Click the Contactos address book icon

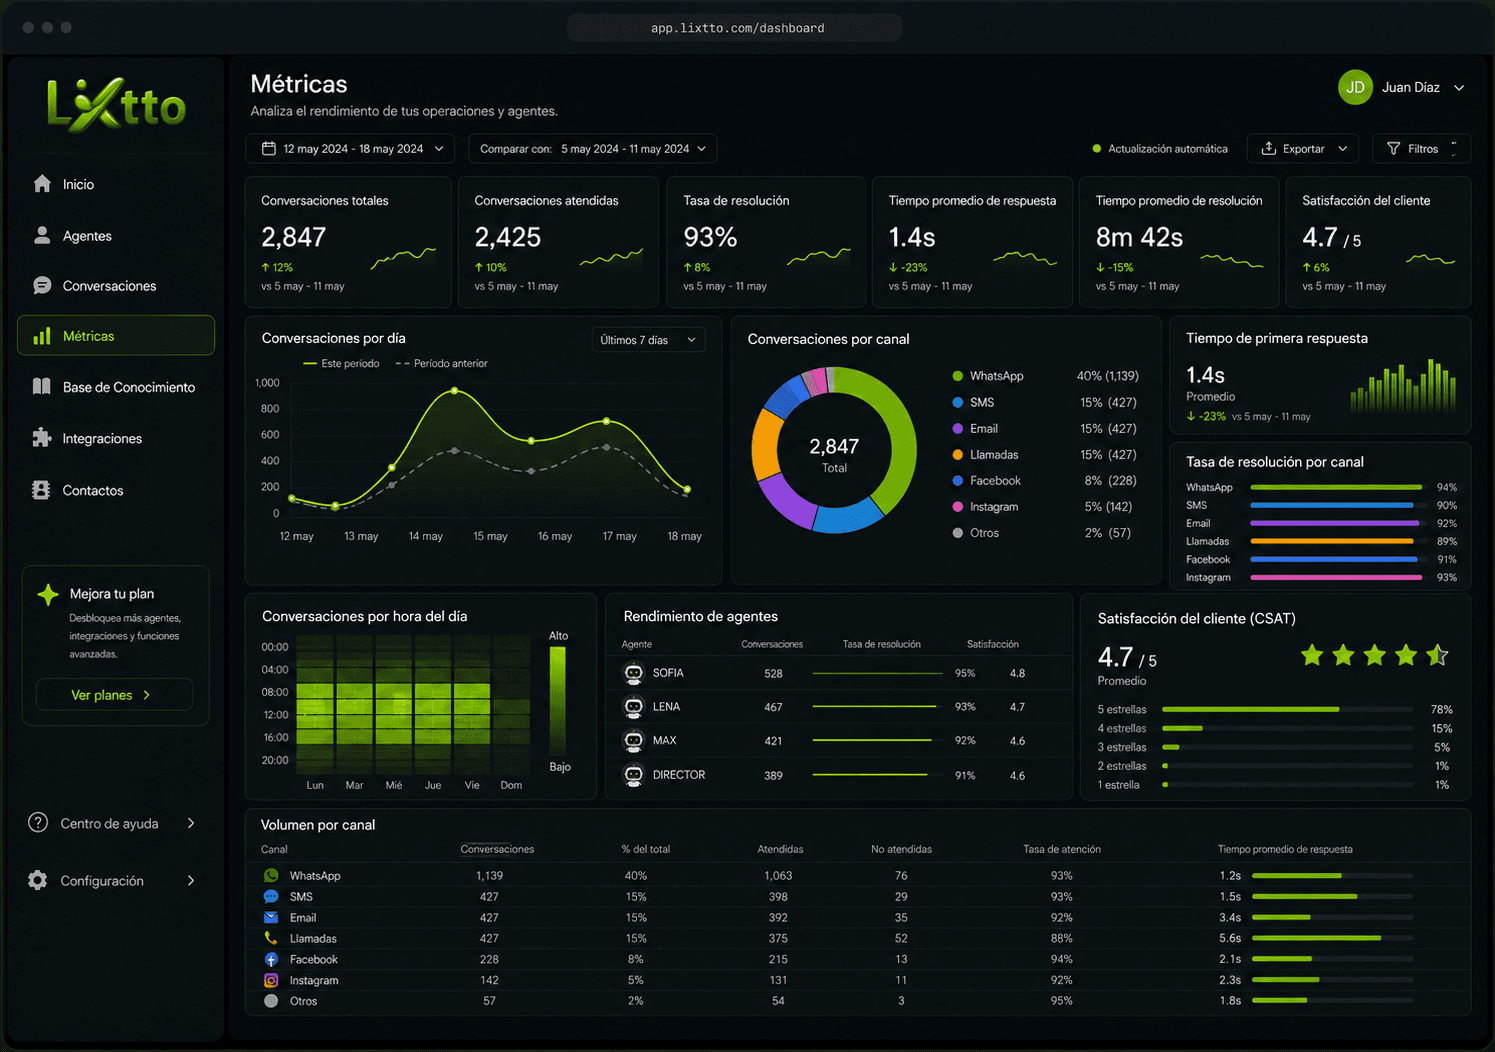pyautogui.click(x=42, y=490)
